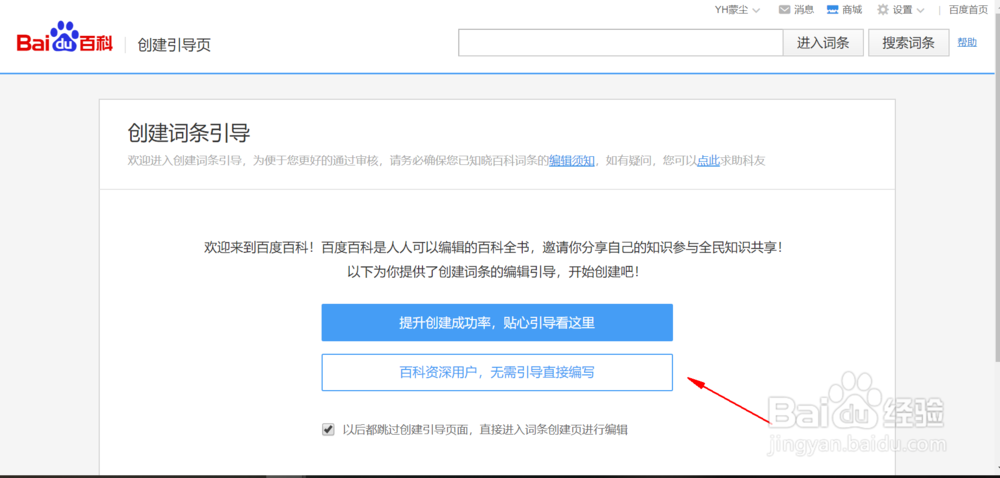Image resolution: width=1000 pixels, height=478 pixels.
Task: Click the Baidu Baike logo
Action: (64, 38)
